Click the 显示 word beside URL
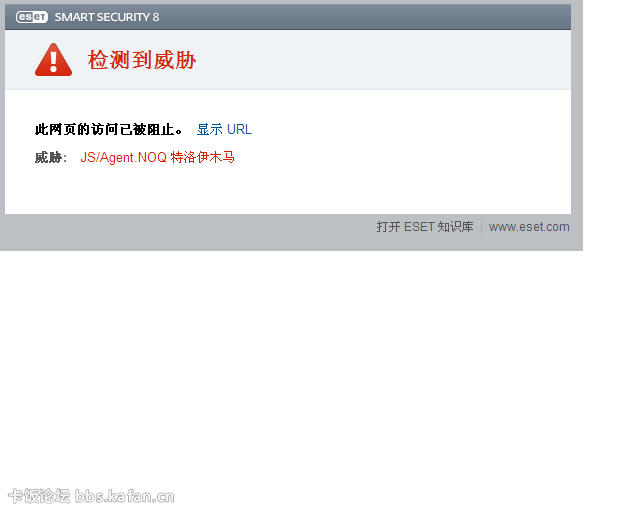 click(210, 129)
